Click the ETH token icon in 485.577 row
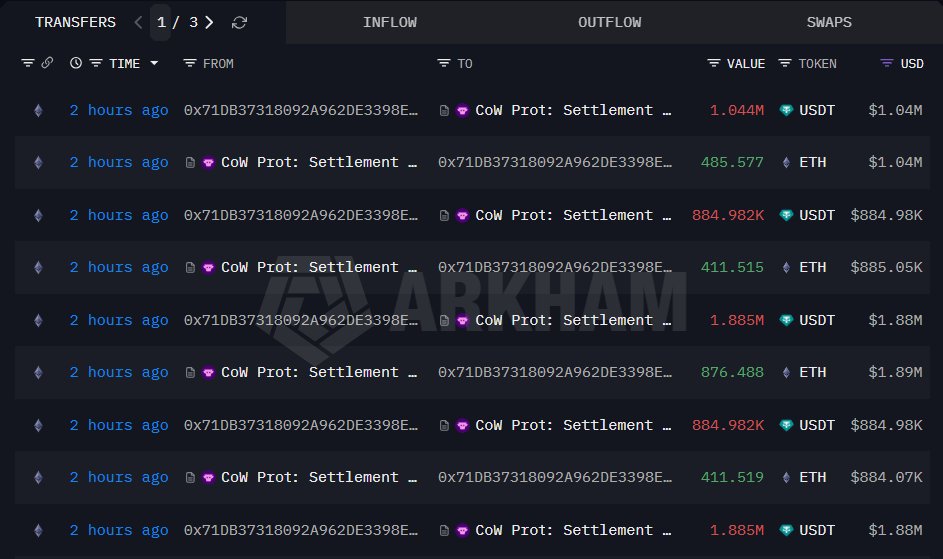This screenshot has width=943, height=559. coord(786,162)
